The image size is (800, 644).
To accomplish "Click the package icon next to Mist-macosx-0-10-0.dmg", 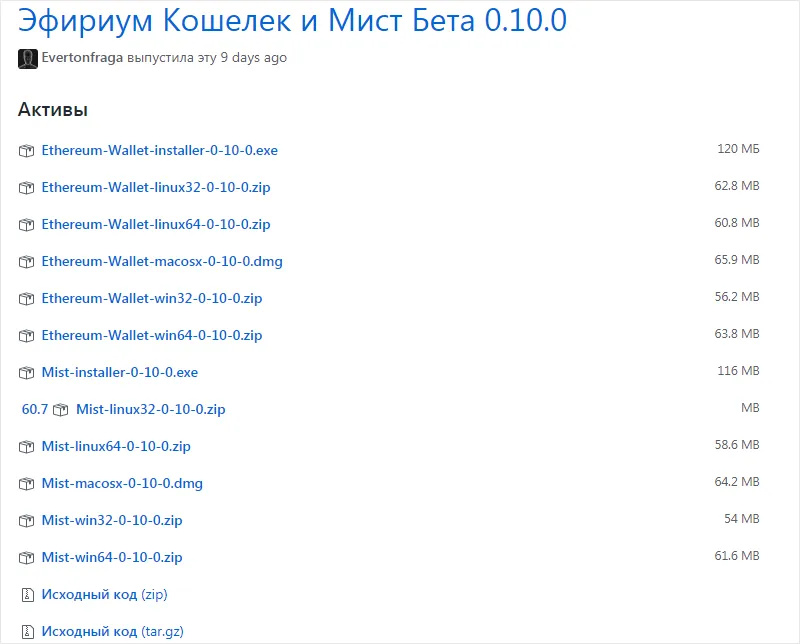I will click(x=26, y=482).
